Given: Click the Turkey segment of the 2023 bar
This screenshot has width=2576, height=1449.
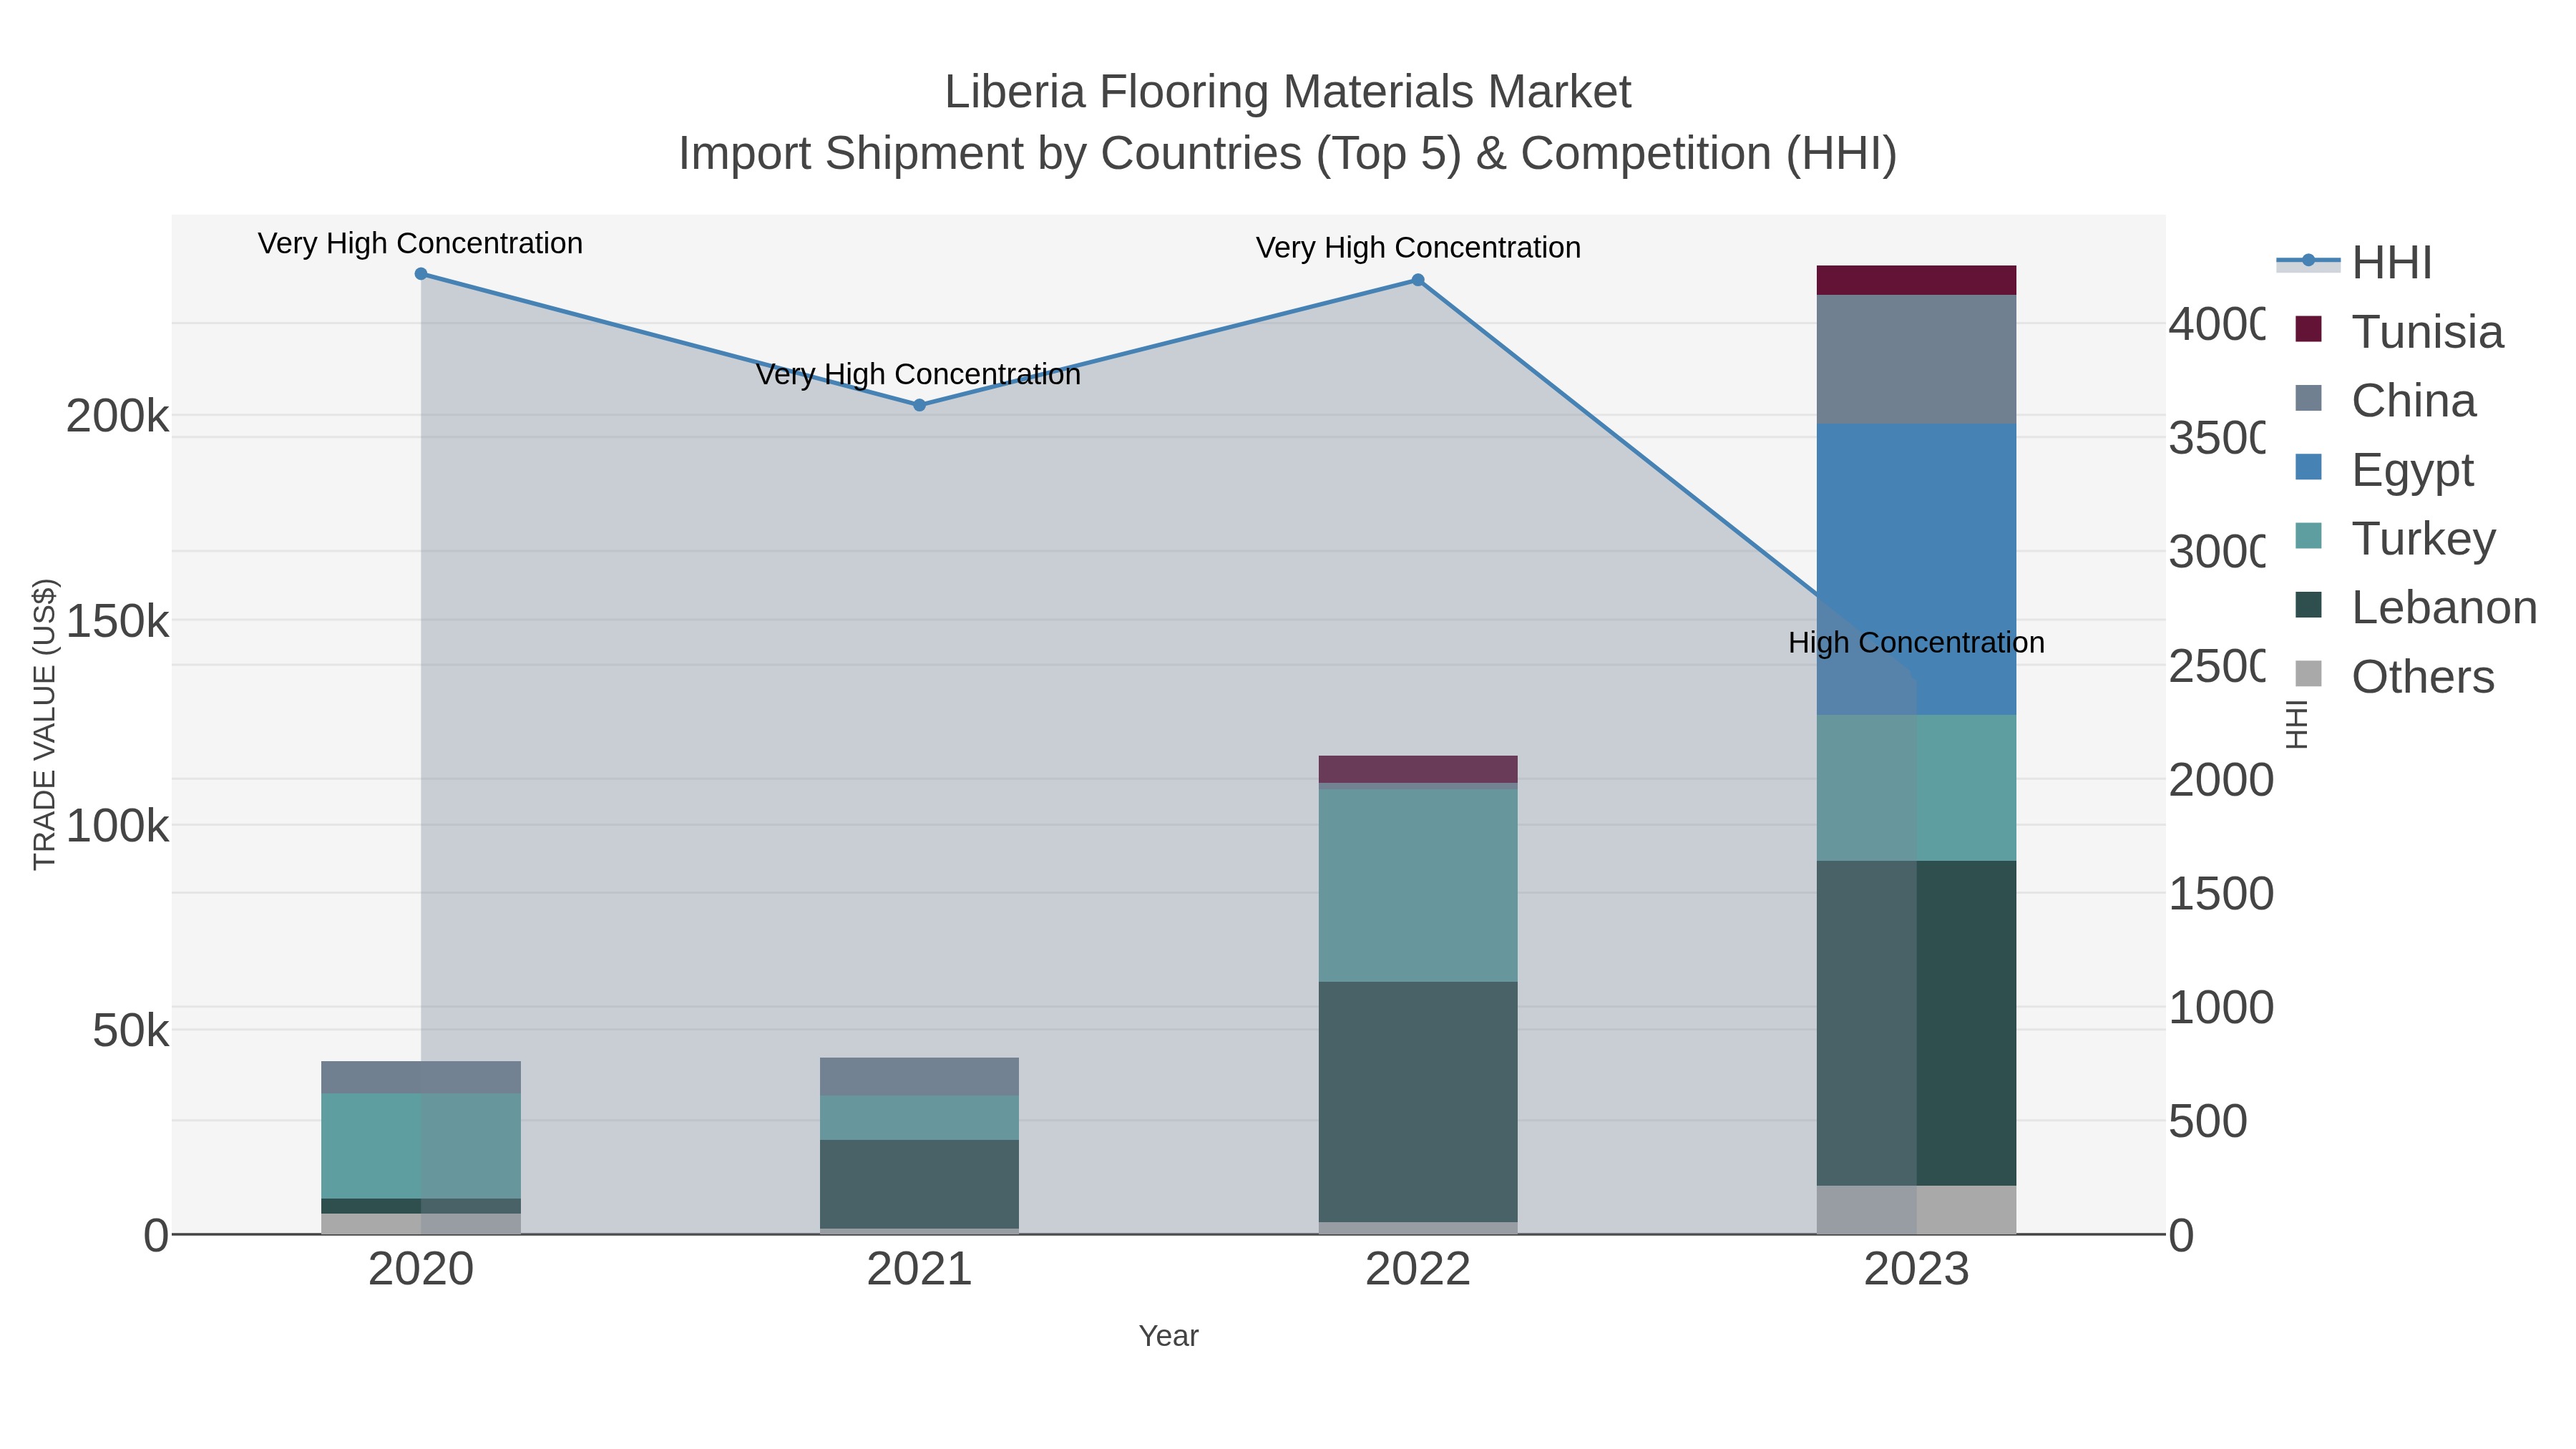Looking at the screenshot, I should [x=1916, y=788].
